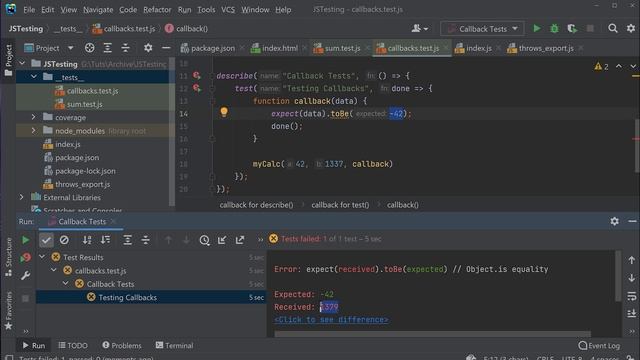Select opened file locator icon in Project panel
This screenshot has width=640, height=360.
point(89,48)
